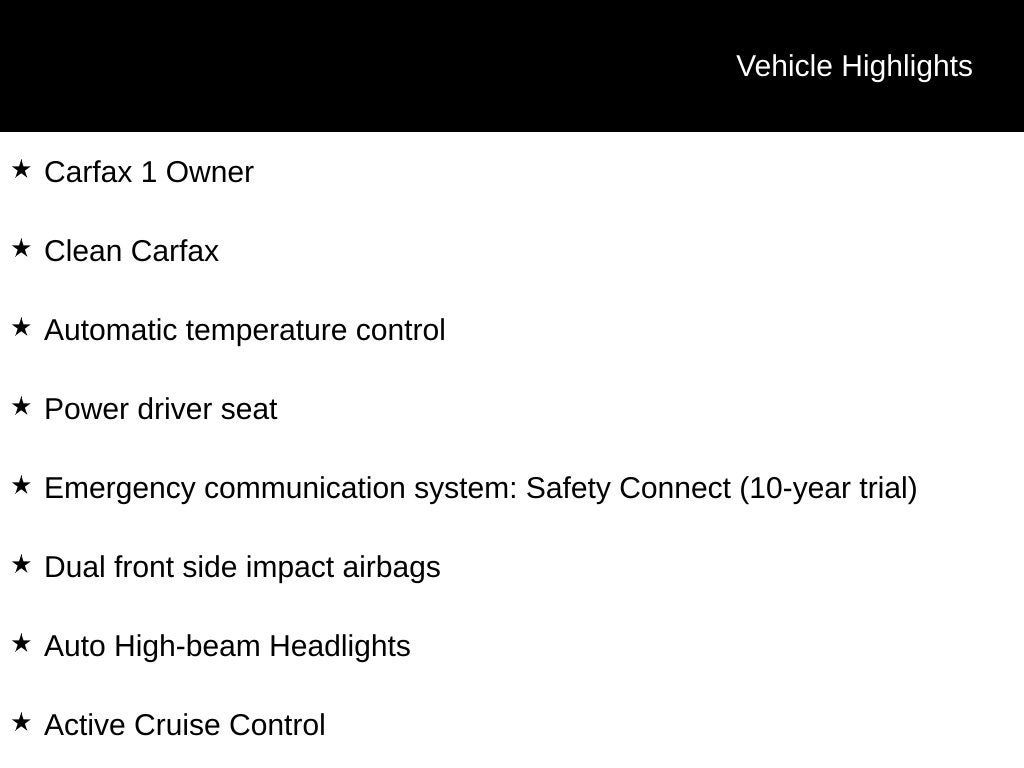Click the Clean Carfax highlight
Image resolution: width=1024 pixels, height=768 pixels.
(x=131, y=251)
